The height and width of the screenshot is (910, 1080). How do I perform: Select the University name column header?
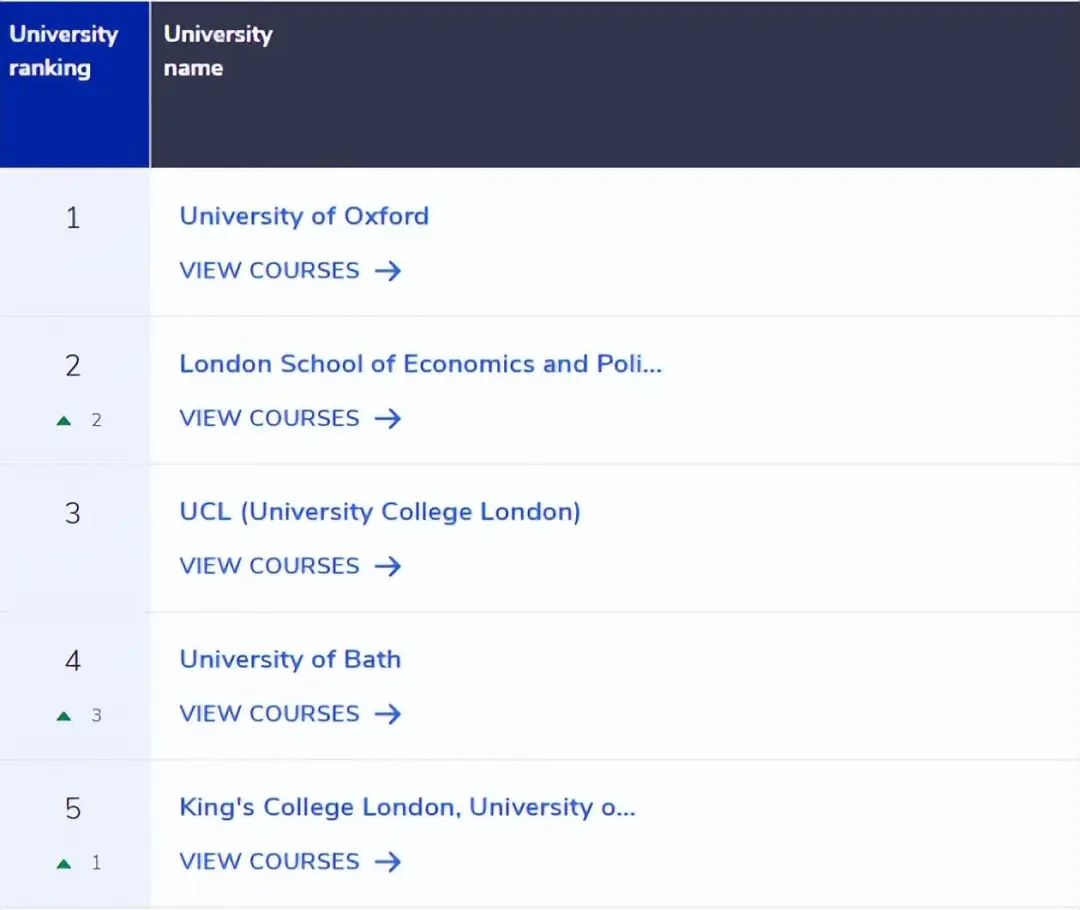pos(217,51)
